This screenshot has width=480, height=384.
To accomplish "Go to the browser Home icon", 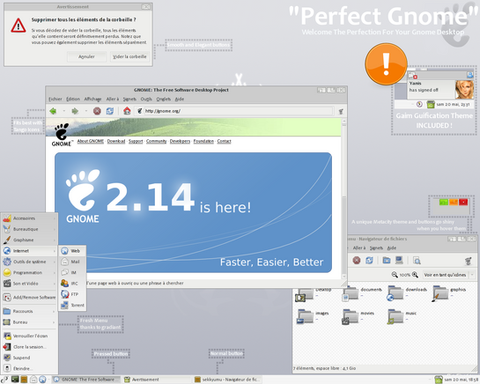I will click(x=127, y=111).
